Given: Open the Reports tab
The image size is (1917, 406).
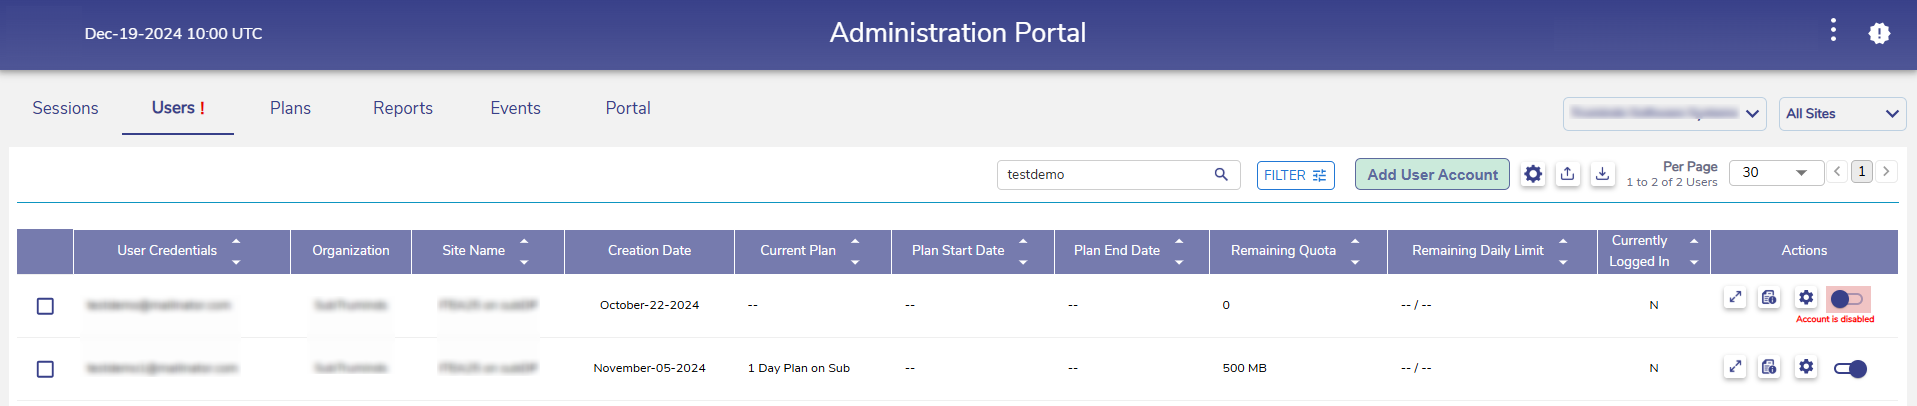Looking at the screenshot, I should point(403,108).
